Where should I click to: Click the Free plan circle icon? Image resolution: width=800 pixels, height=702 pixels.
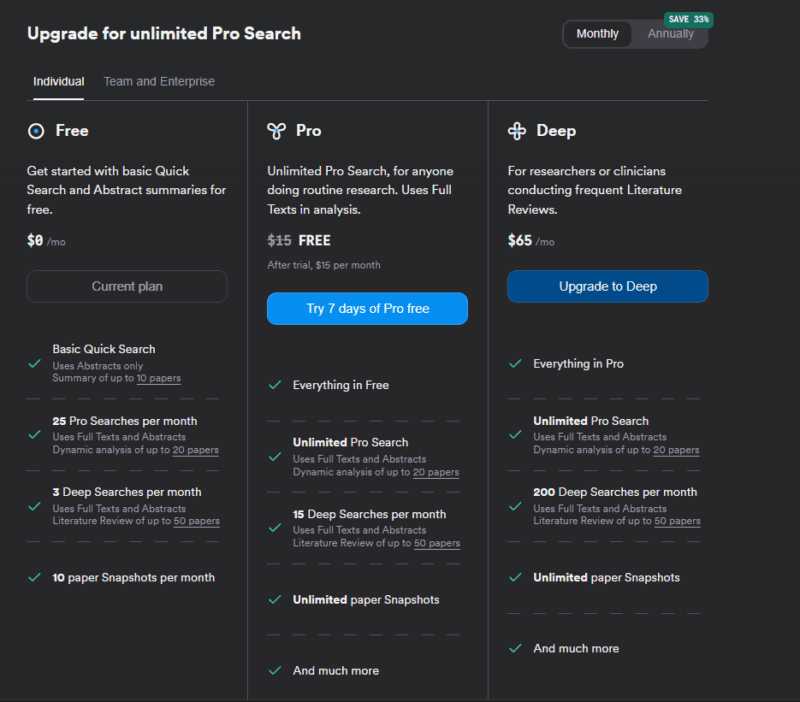pyautogui.click(x=34, y=130)
